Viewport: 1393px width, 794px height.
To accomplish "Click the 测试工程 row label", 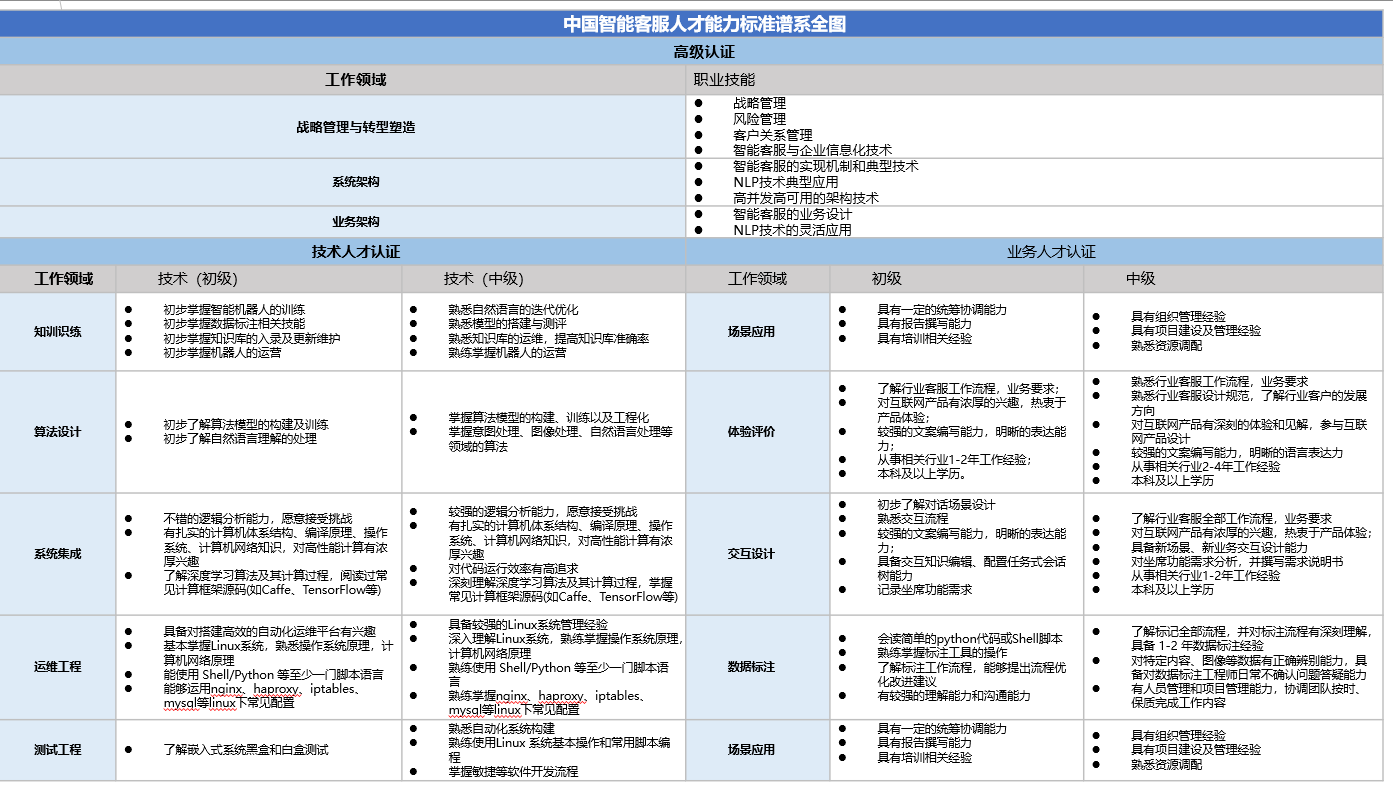I will point(58,749).
